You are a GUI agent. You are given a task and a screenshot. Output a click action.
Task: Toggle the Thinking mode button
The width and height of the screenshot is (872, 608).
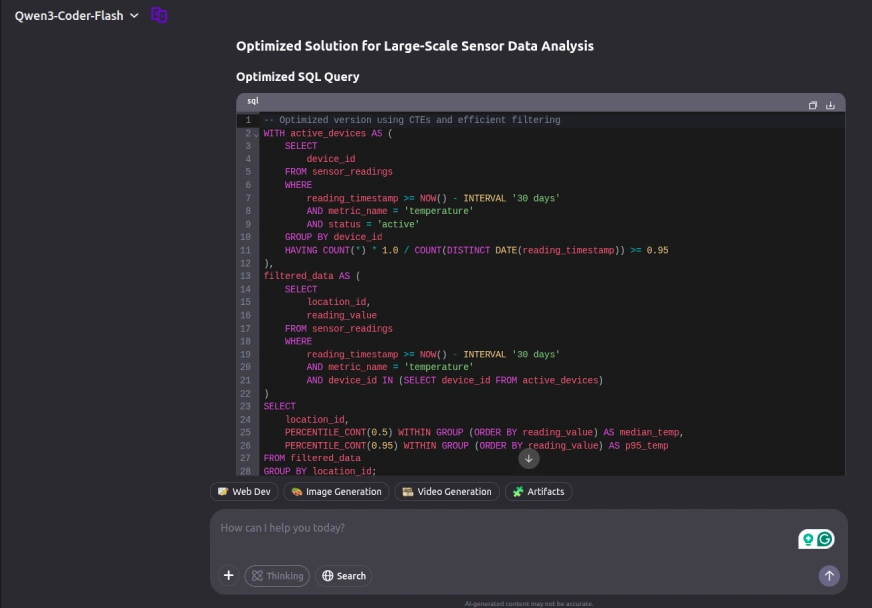[277, 576]
